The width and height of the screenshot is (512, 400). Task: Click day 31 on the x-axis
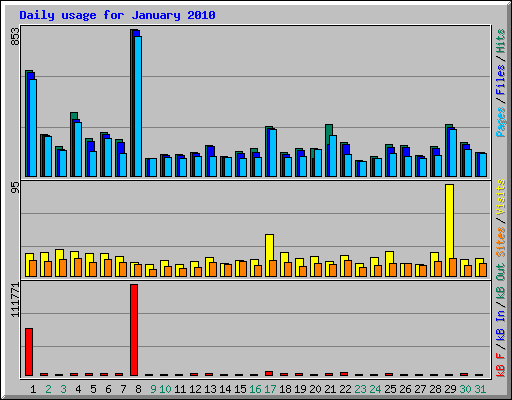pyautogui.click(x=480, y=389)
